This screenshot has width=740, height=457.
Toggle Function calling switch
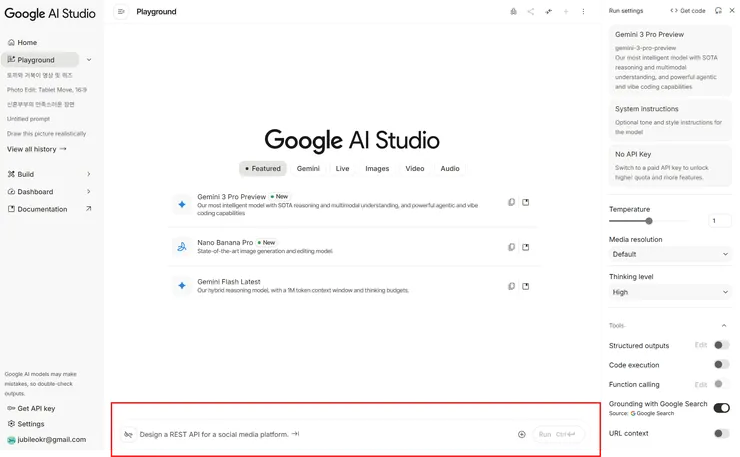point(721,384)
